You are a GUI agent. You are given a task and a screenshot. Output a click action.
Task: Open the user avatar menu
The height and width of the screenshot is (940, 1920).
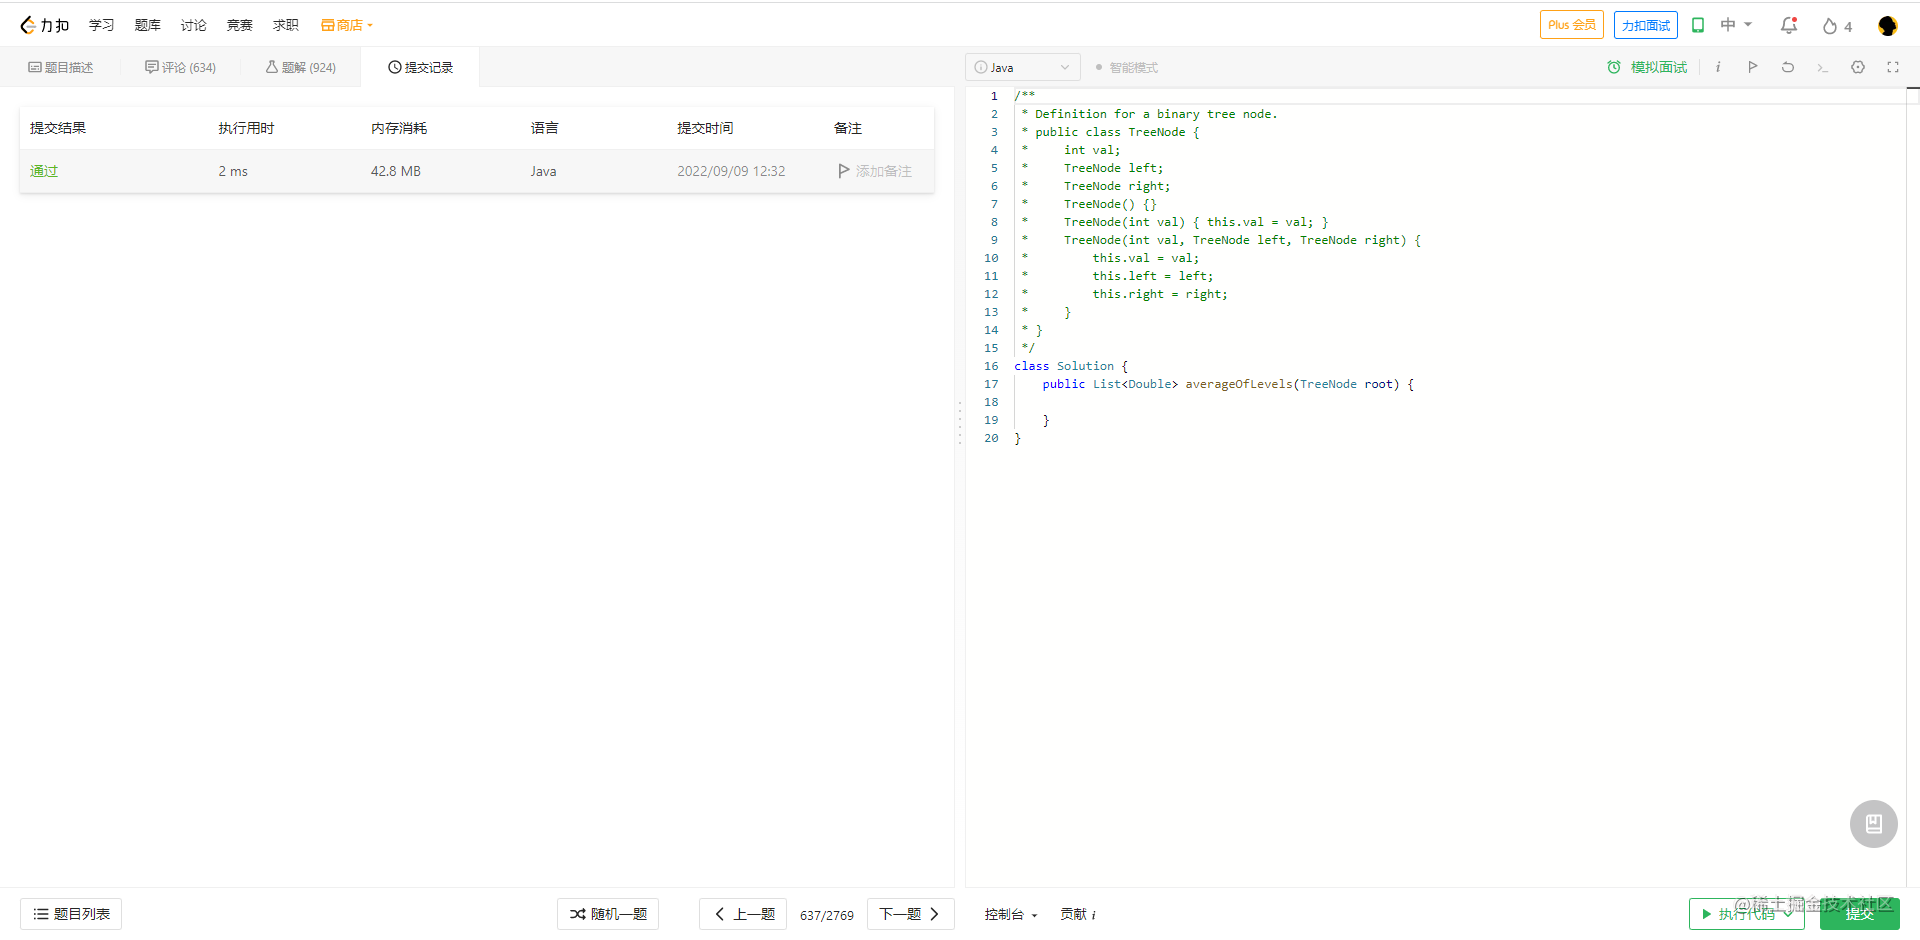click(x=1887, y=26)
